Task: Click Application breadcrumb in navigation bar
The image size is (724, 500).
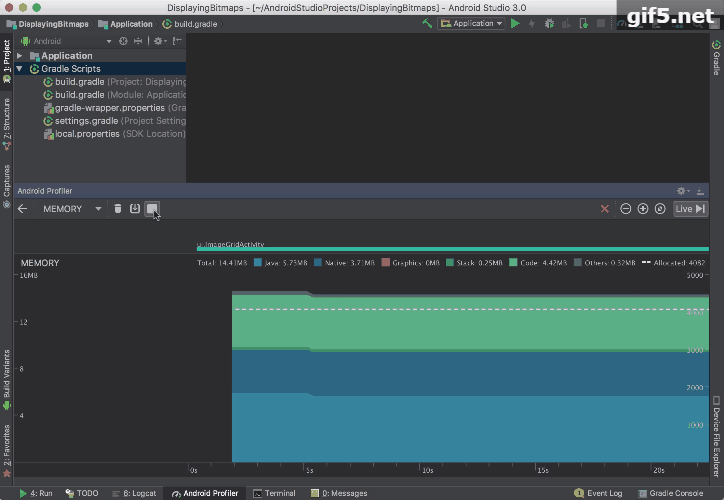Action: point(125,24)
